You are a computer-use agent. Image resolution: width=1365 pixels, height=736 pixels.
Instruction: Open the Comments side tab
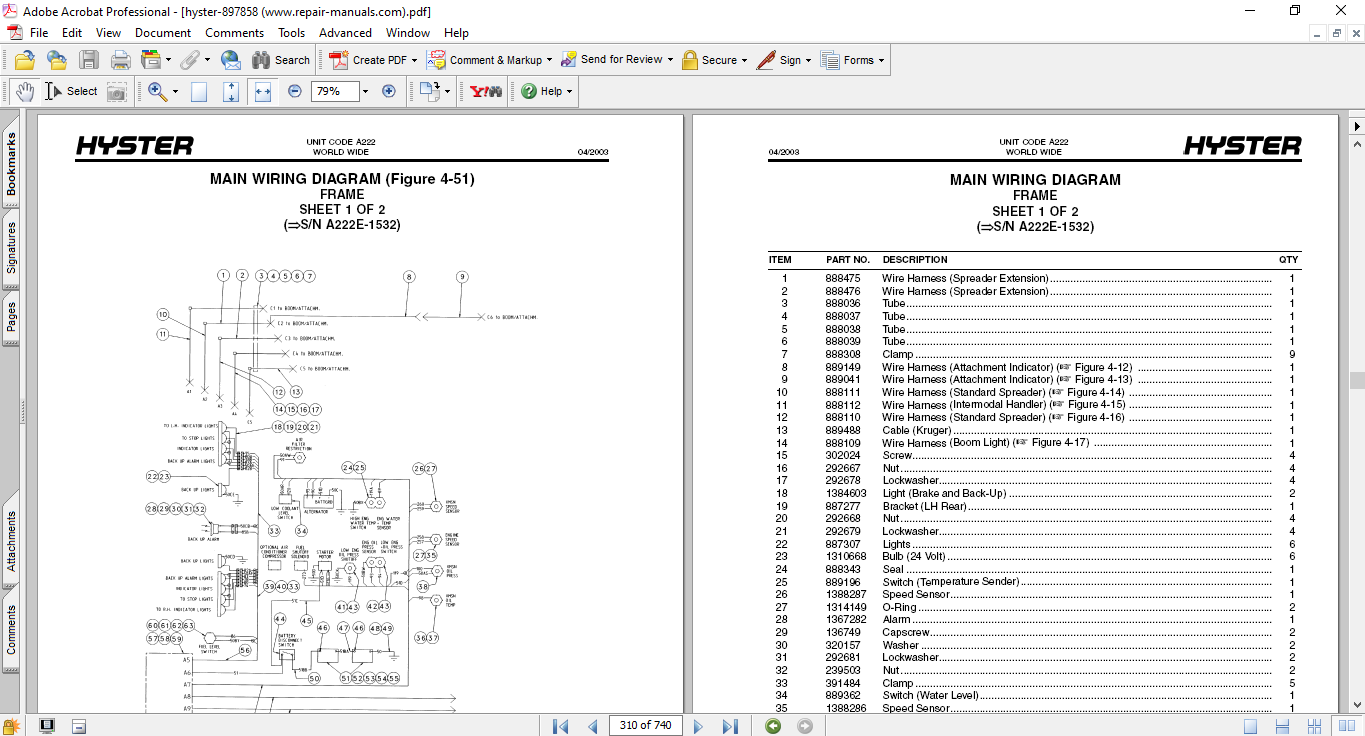pyautogui.click(x=11, y=630)
